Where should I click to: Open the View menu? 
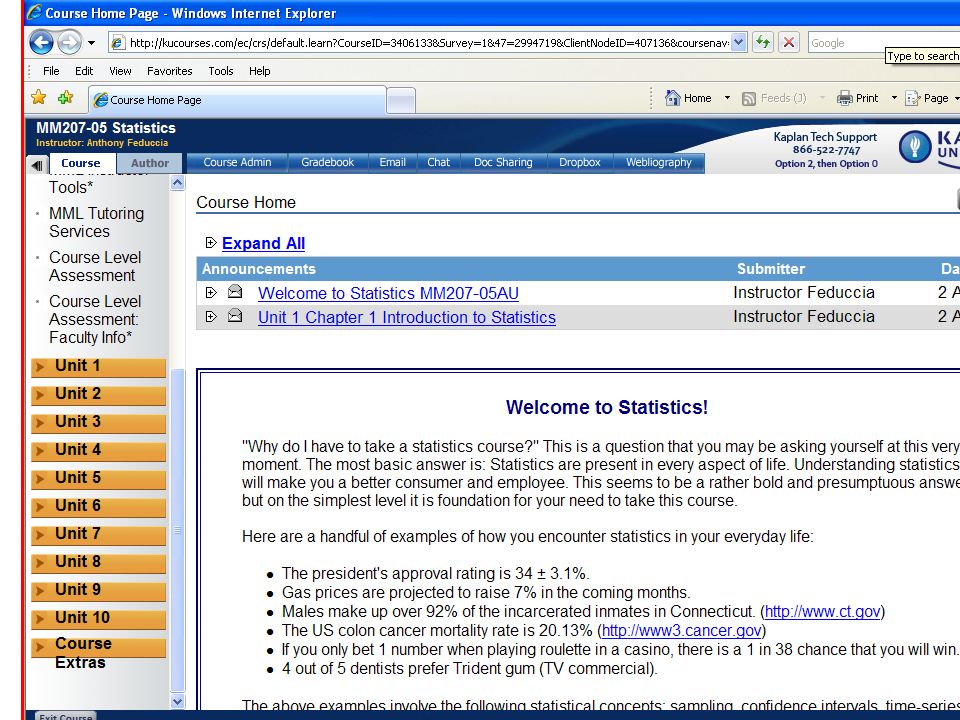120,71
